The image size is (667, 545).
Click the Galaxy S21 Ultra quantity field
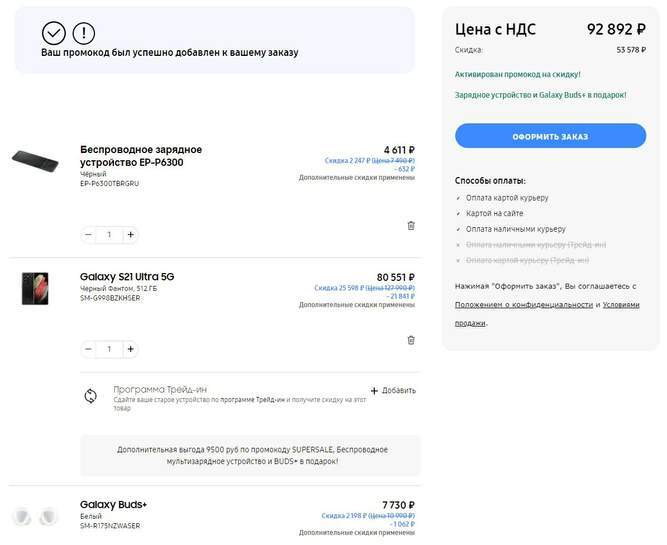click(109, 349)
